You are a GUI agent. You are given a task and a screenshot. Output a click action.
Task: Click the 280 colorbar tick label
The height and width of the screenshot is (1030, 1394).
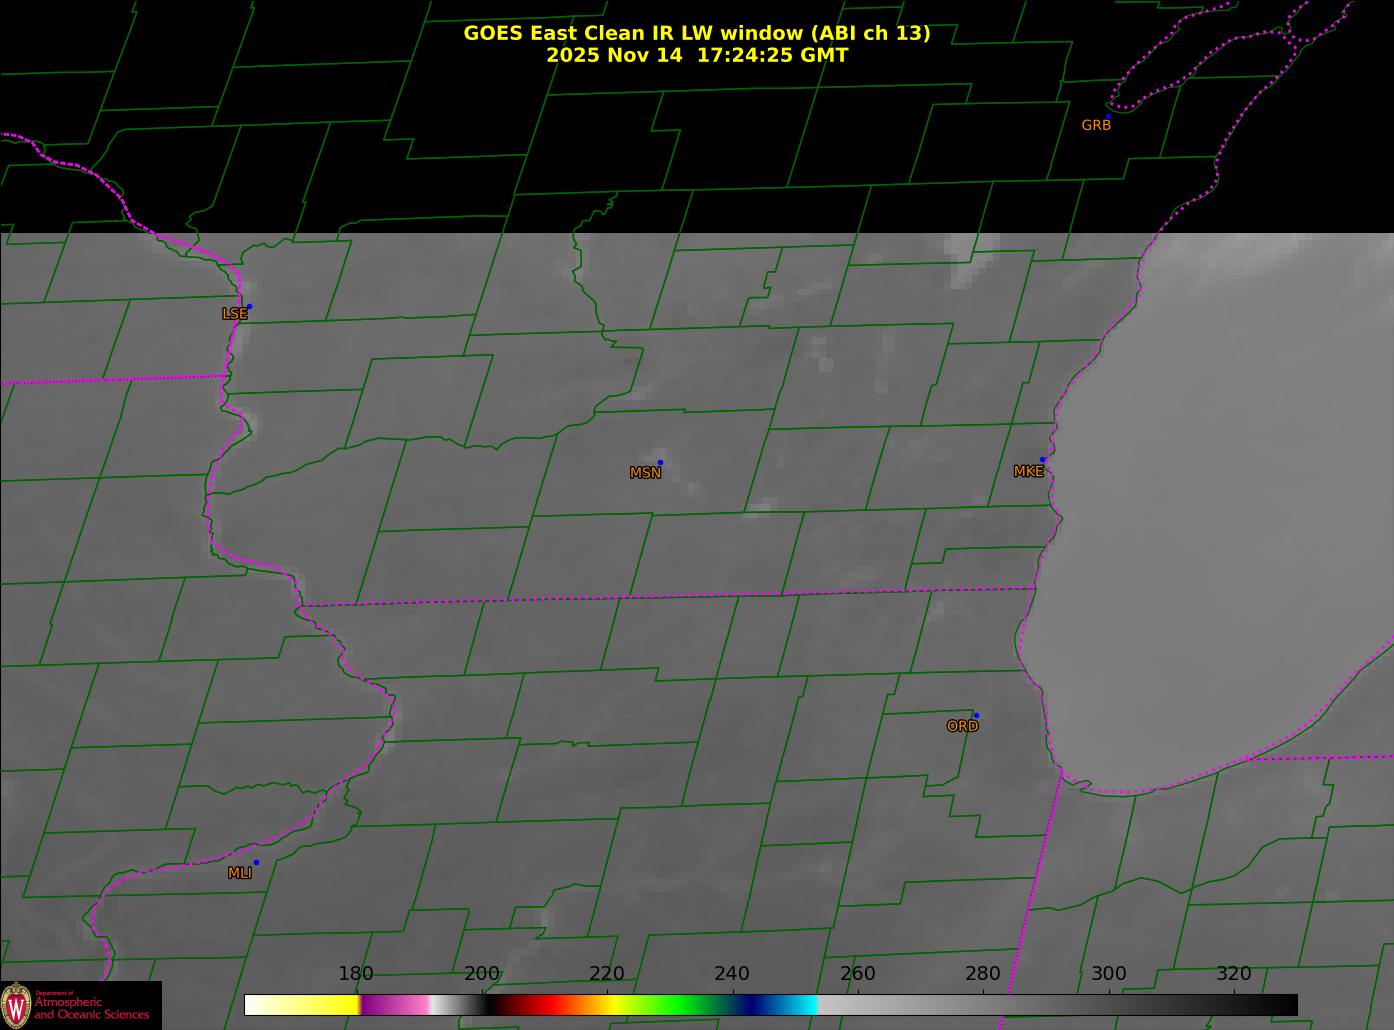click(x=983, y=974)
